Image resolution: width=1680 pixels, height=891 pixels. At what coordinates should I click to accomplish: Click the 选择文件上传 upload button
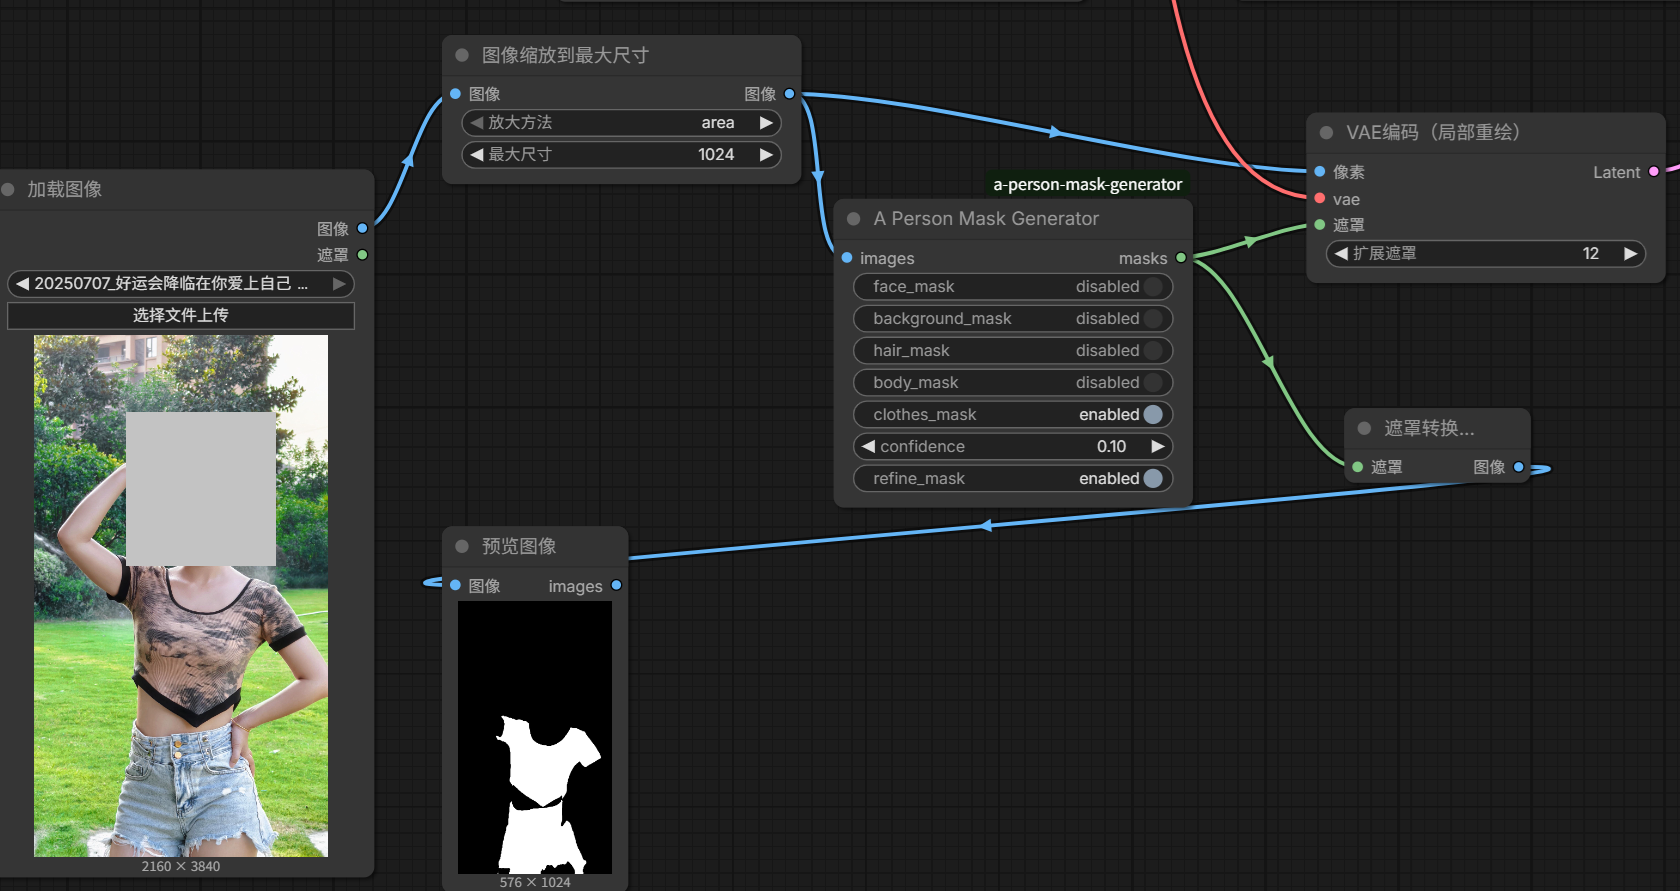point(181,316)
